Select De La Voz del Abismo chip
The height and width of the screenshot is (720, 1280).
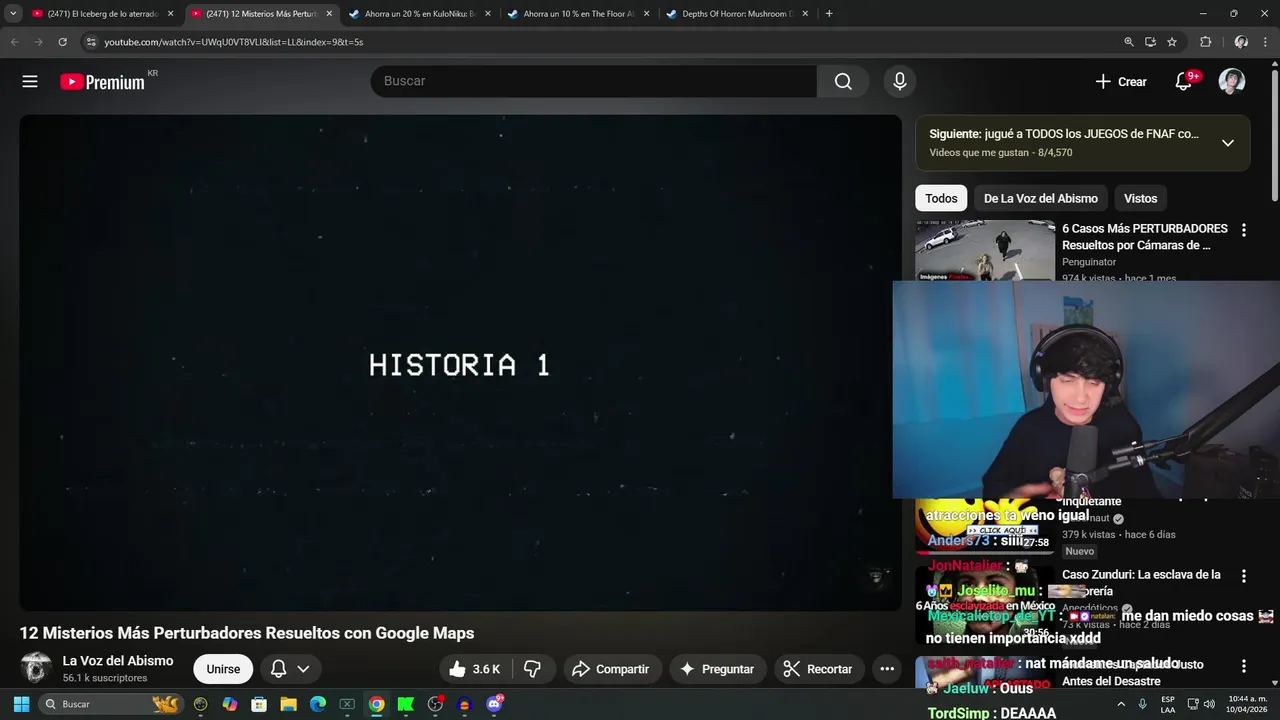(1040, 198)
